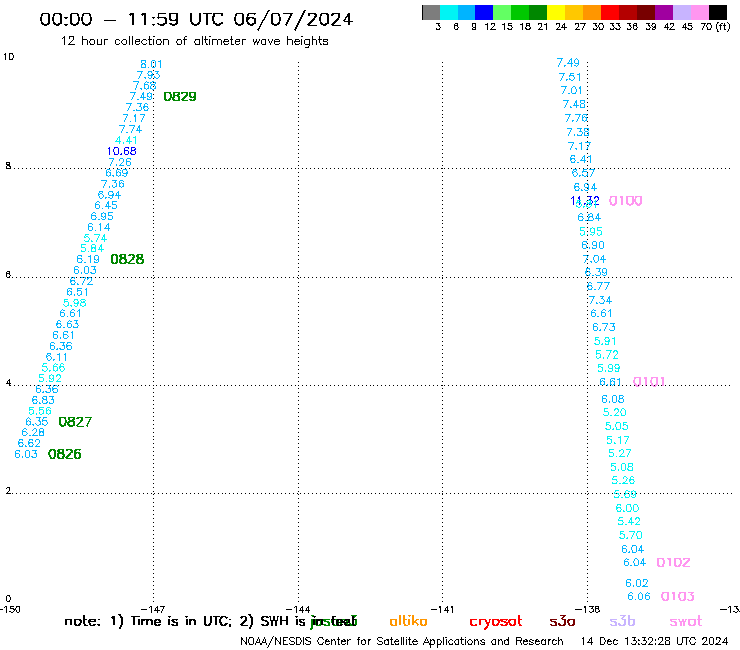Select the 5.74 cyan value
This screenshot has width=740, height=650.
[95, 238]
